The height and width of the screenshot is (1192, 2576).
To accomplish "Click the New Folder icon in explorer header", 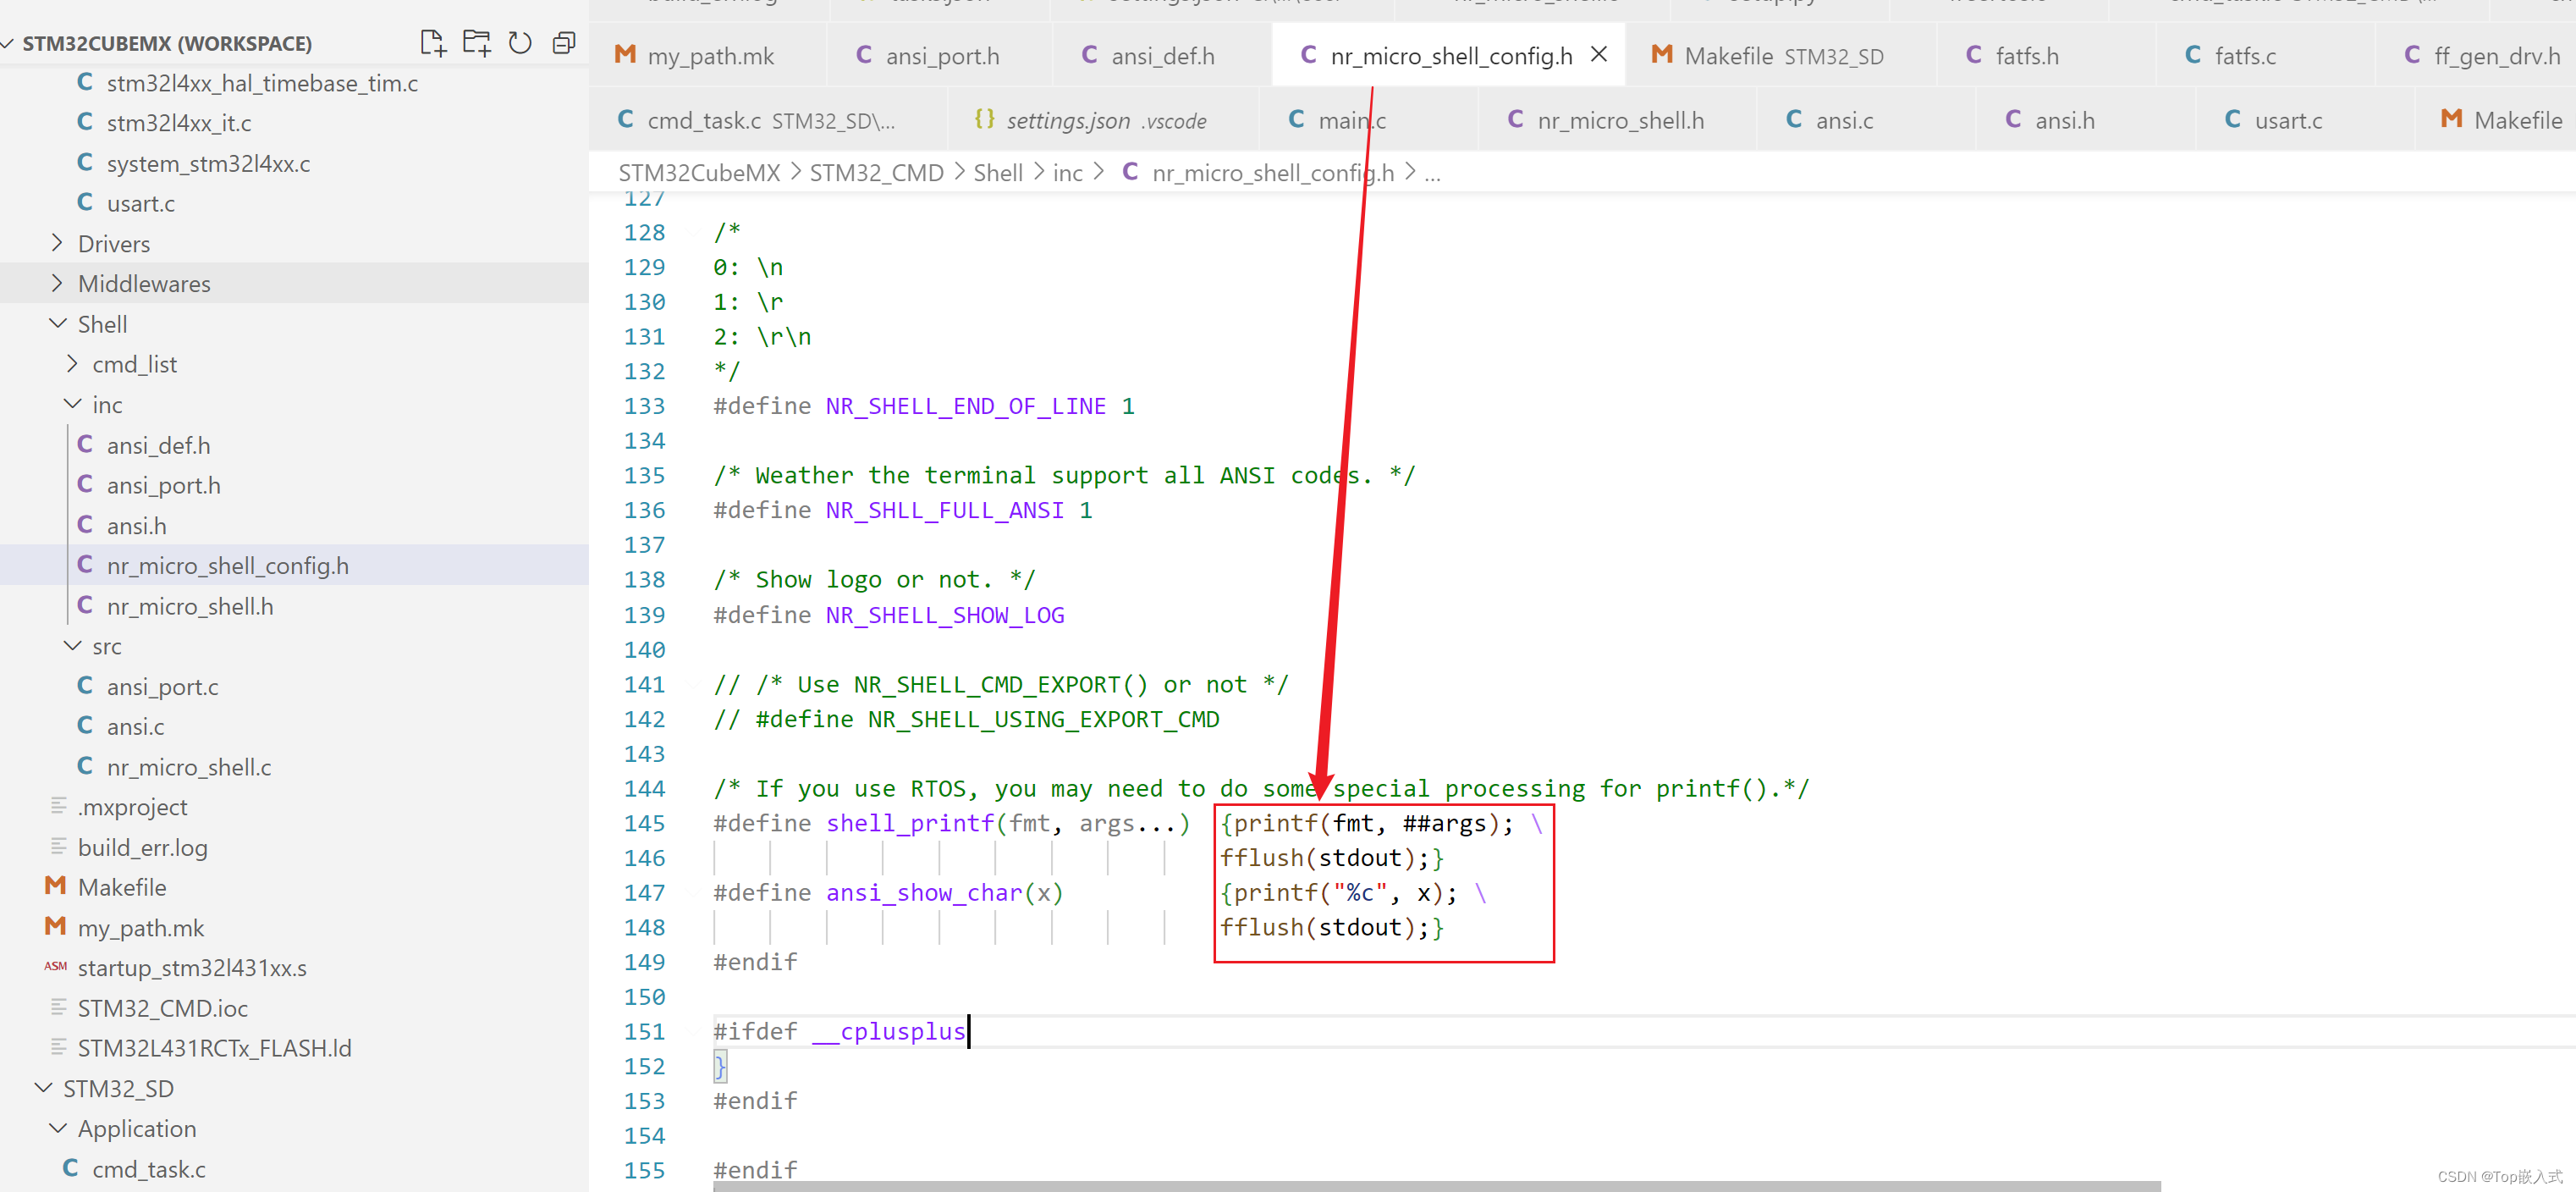I will (476, 43).
